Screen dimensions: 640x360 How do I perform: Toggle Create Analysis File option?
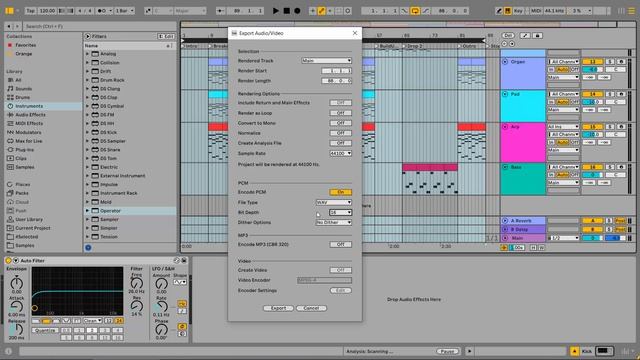click(x=340, y=143)
